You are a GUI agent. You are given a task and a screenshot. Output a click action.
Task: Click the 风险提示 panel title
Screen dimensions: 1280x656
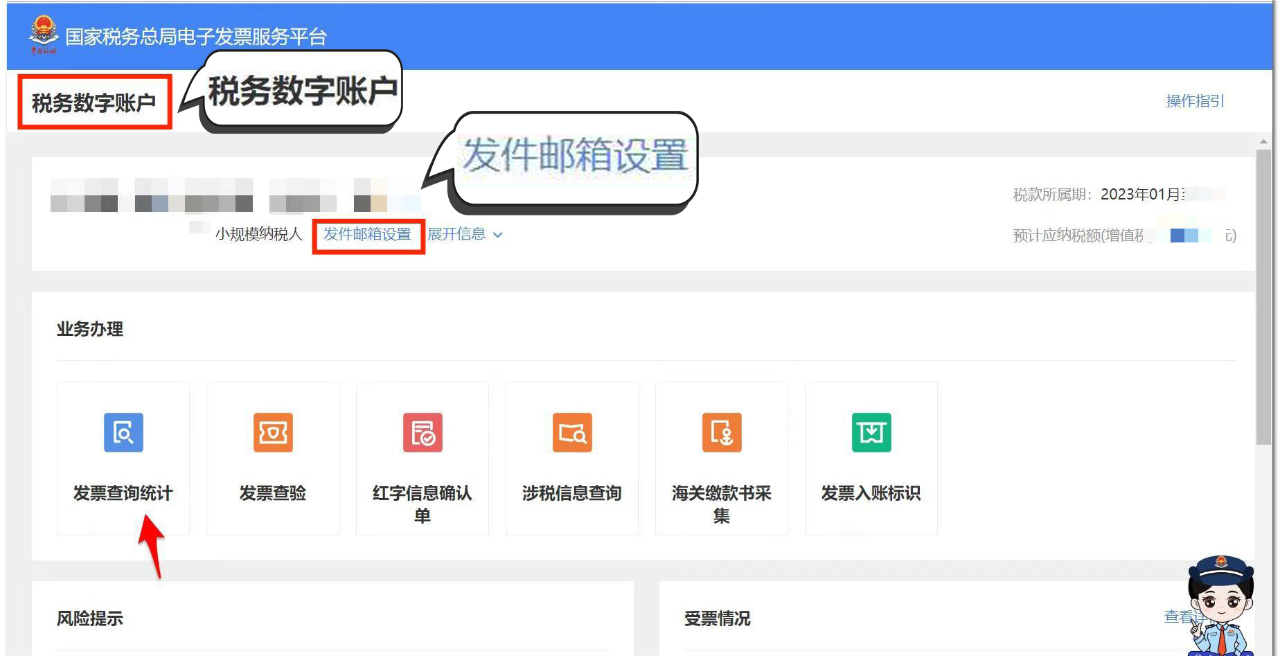pyautogui.click(x=90, y=619)
